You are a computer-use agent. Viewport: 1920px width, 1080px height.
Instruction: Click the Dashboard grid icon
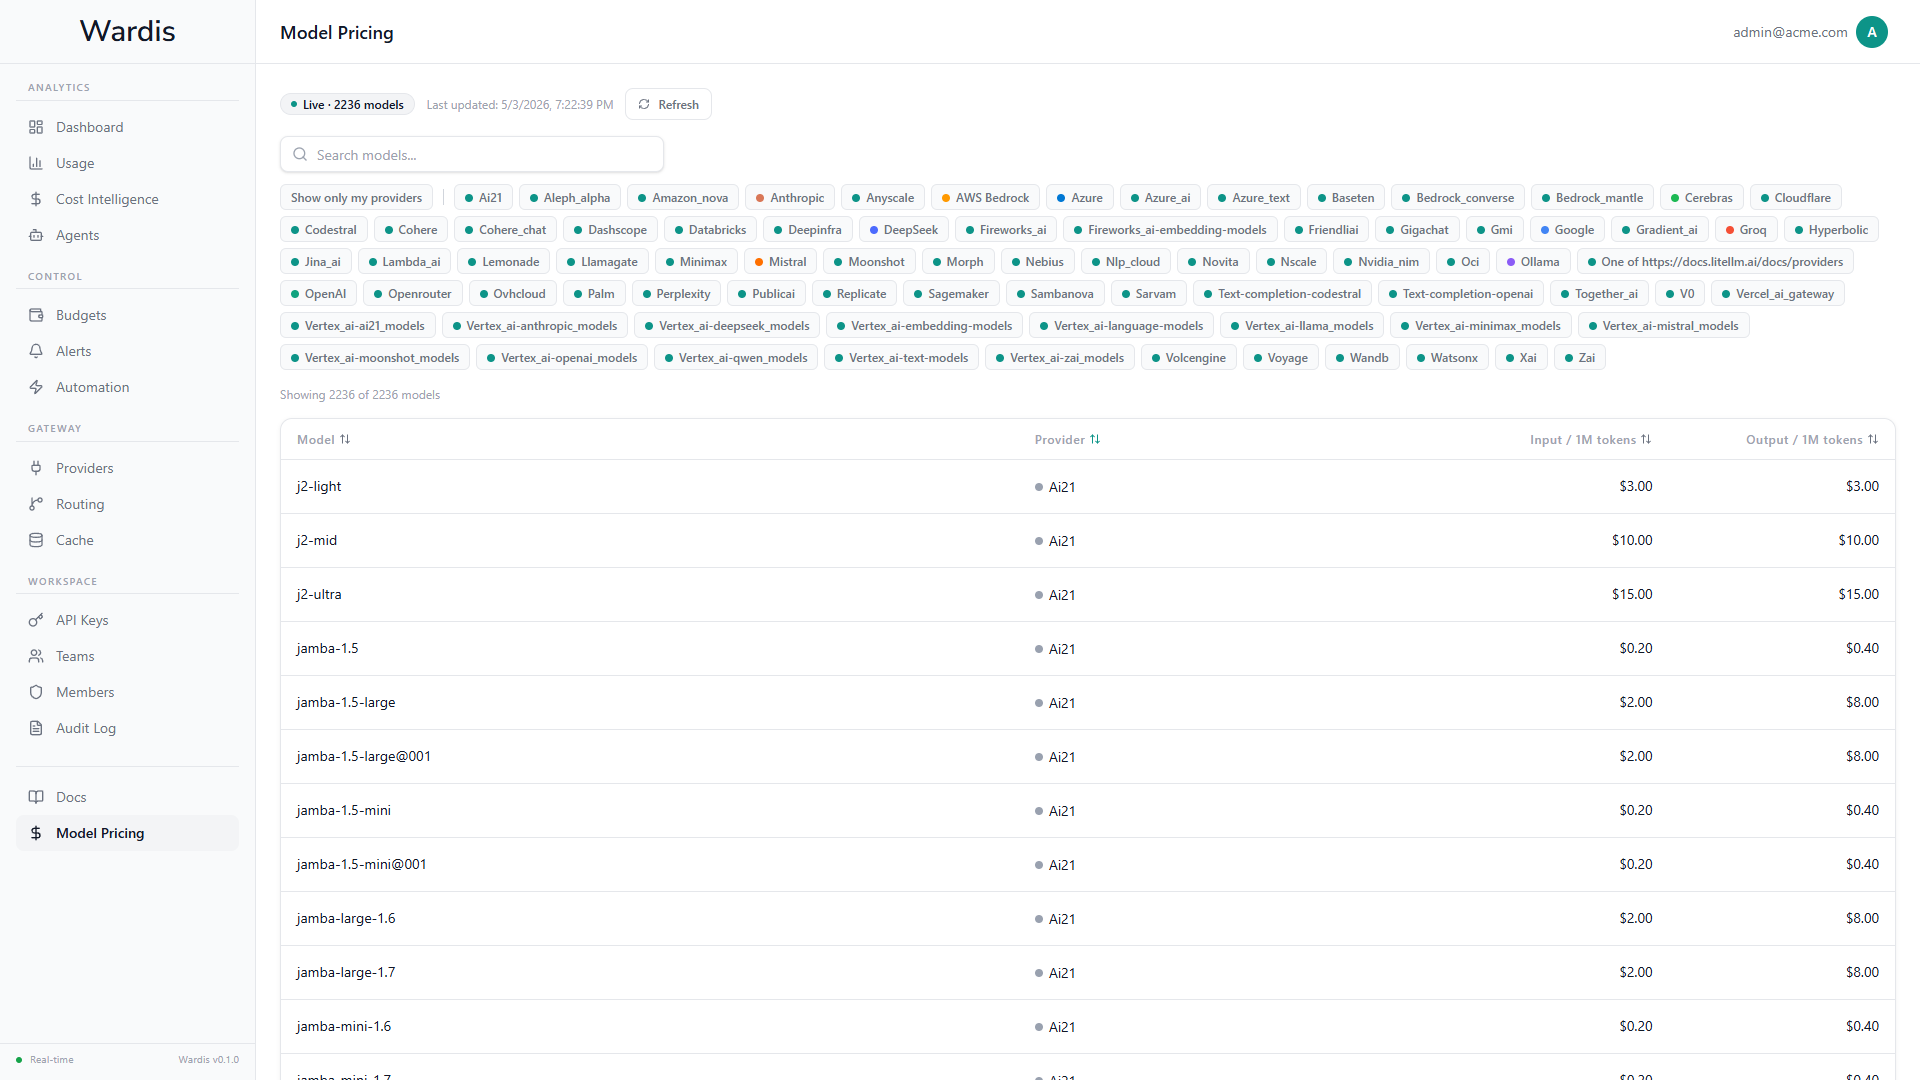36,127
